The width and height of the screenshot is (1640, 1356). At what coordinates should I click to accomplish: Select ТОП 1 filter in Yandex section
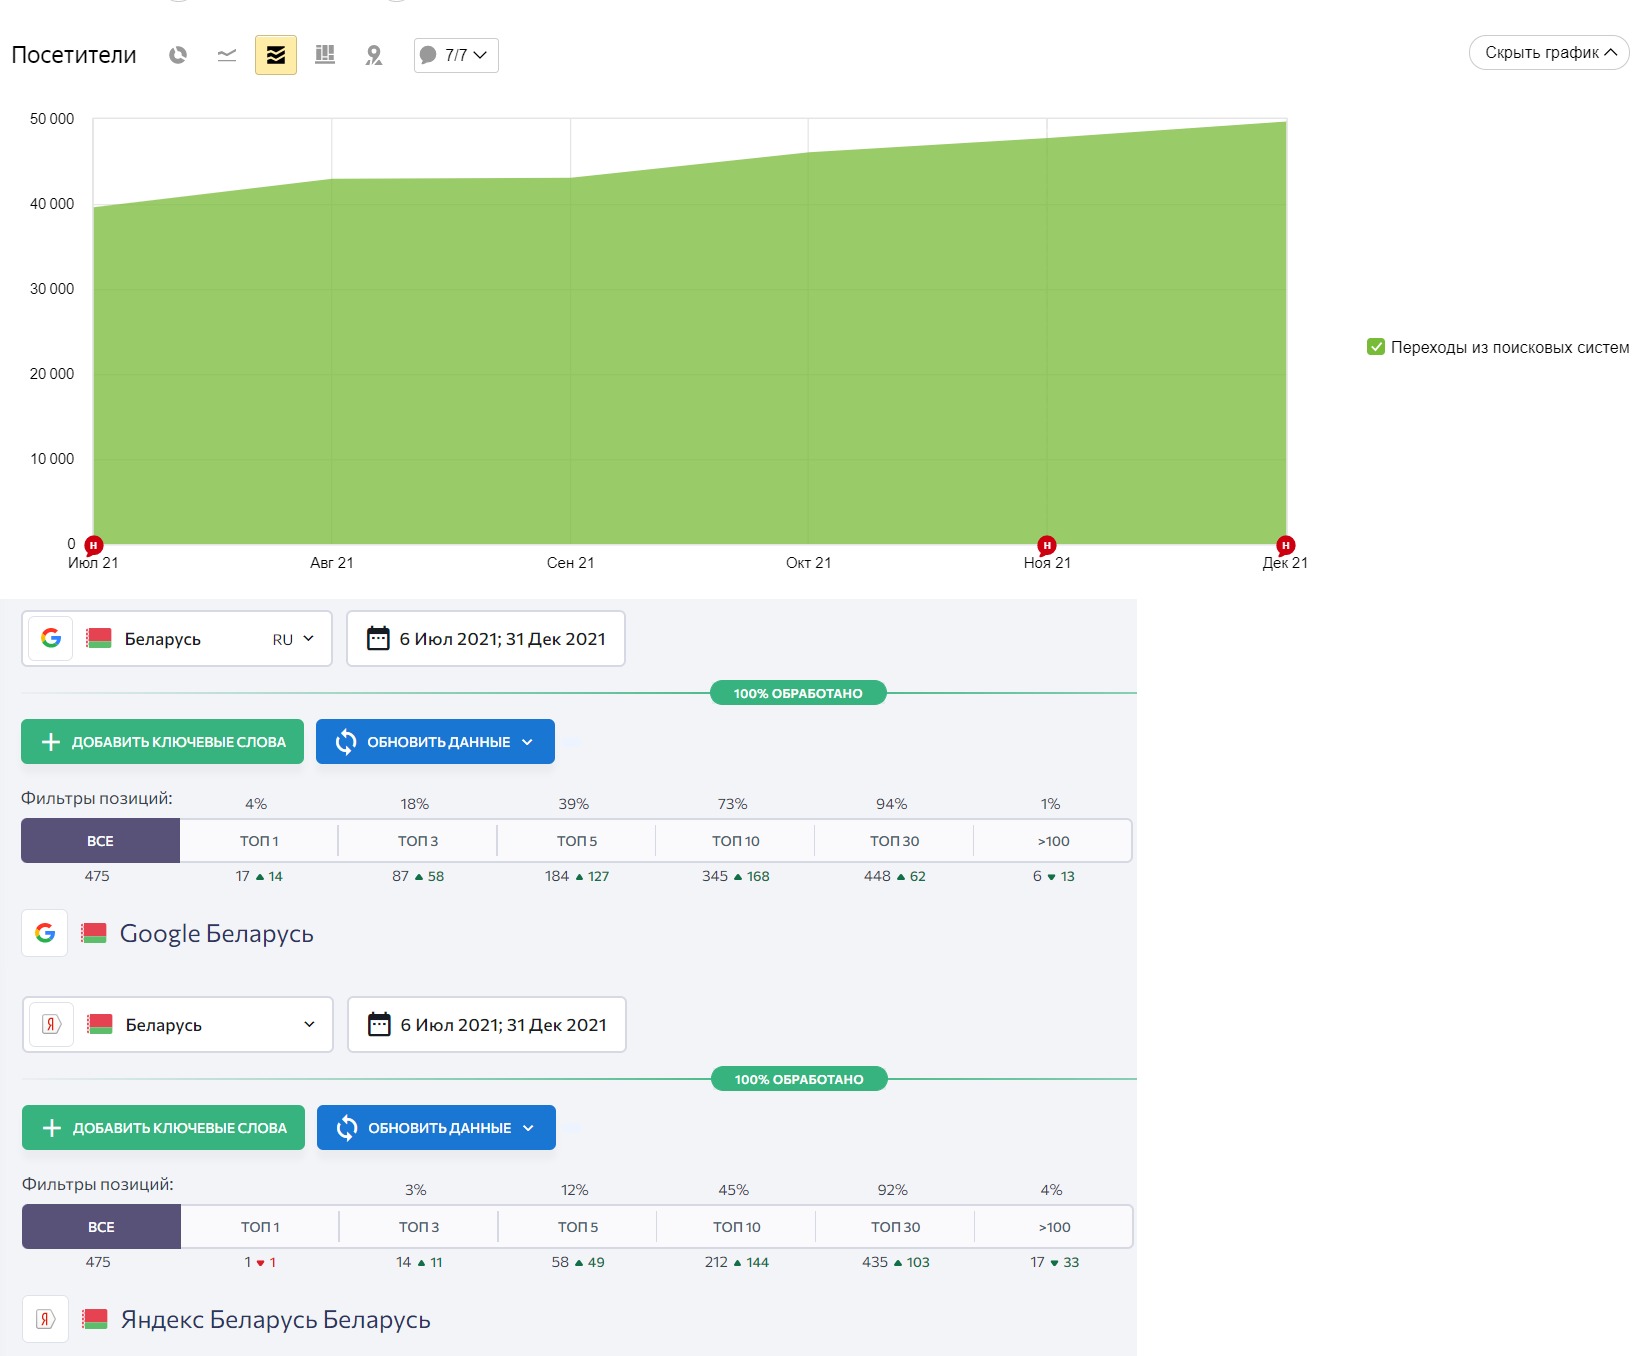pyautogui.click(x=260, y=1227)
